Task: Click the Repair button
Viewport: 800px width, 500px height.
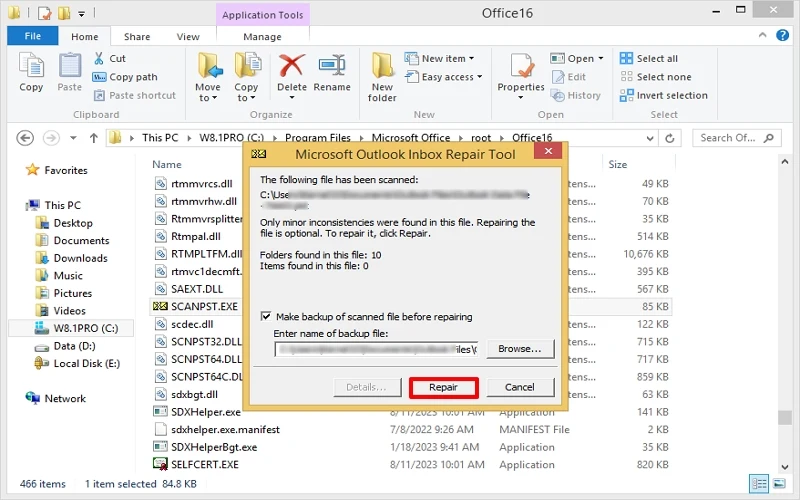Action: click(x=443, y=387)
